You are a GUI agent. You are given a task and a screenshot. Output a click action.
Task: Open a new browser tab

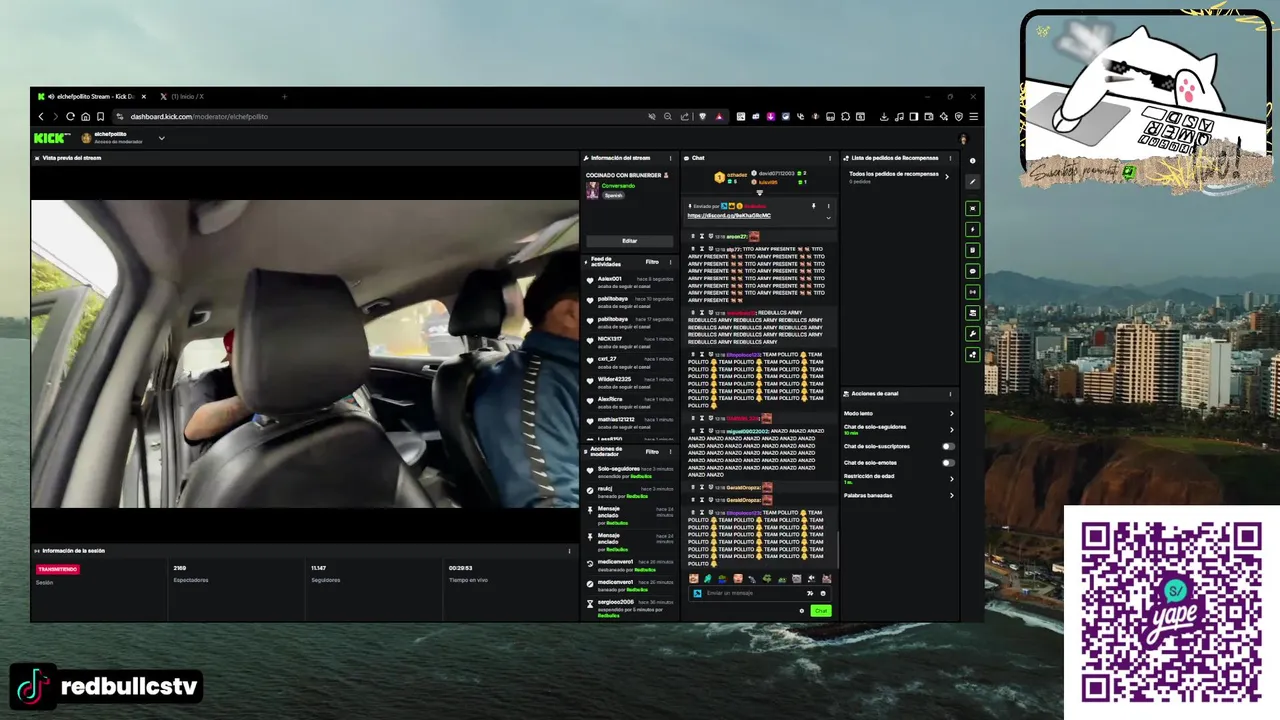coord(284,97)
